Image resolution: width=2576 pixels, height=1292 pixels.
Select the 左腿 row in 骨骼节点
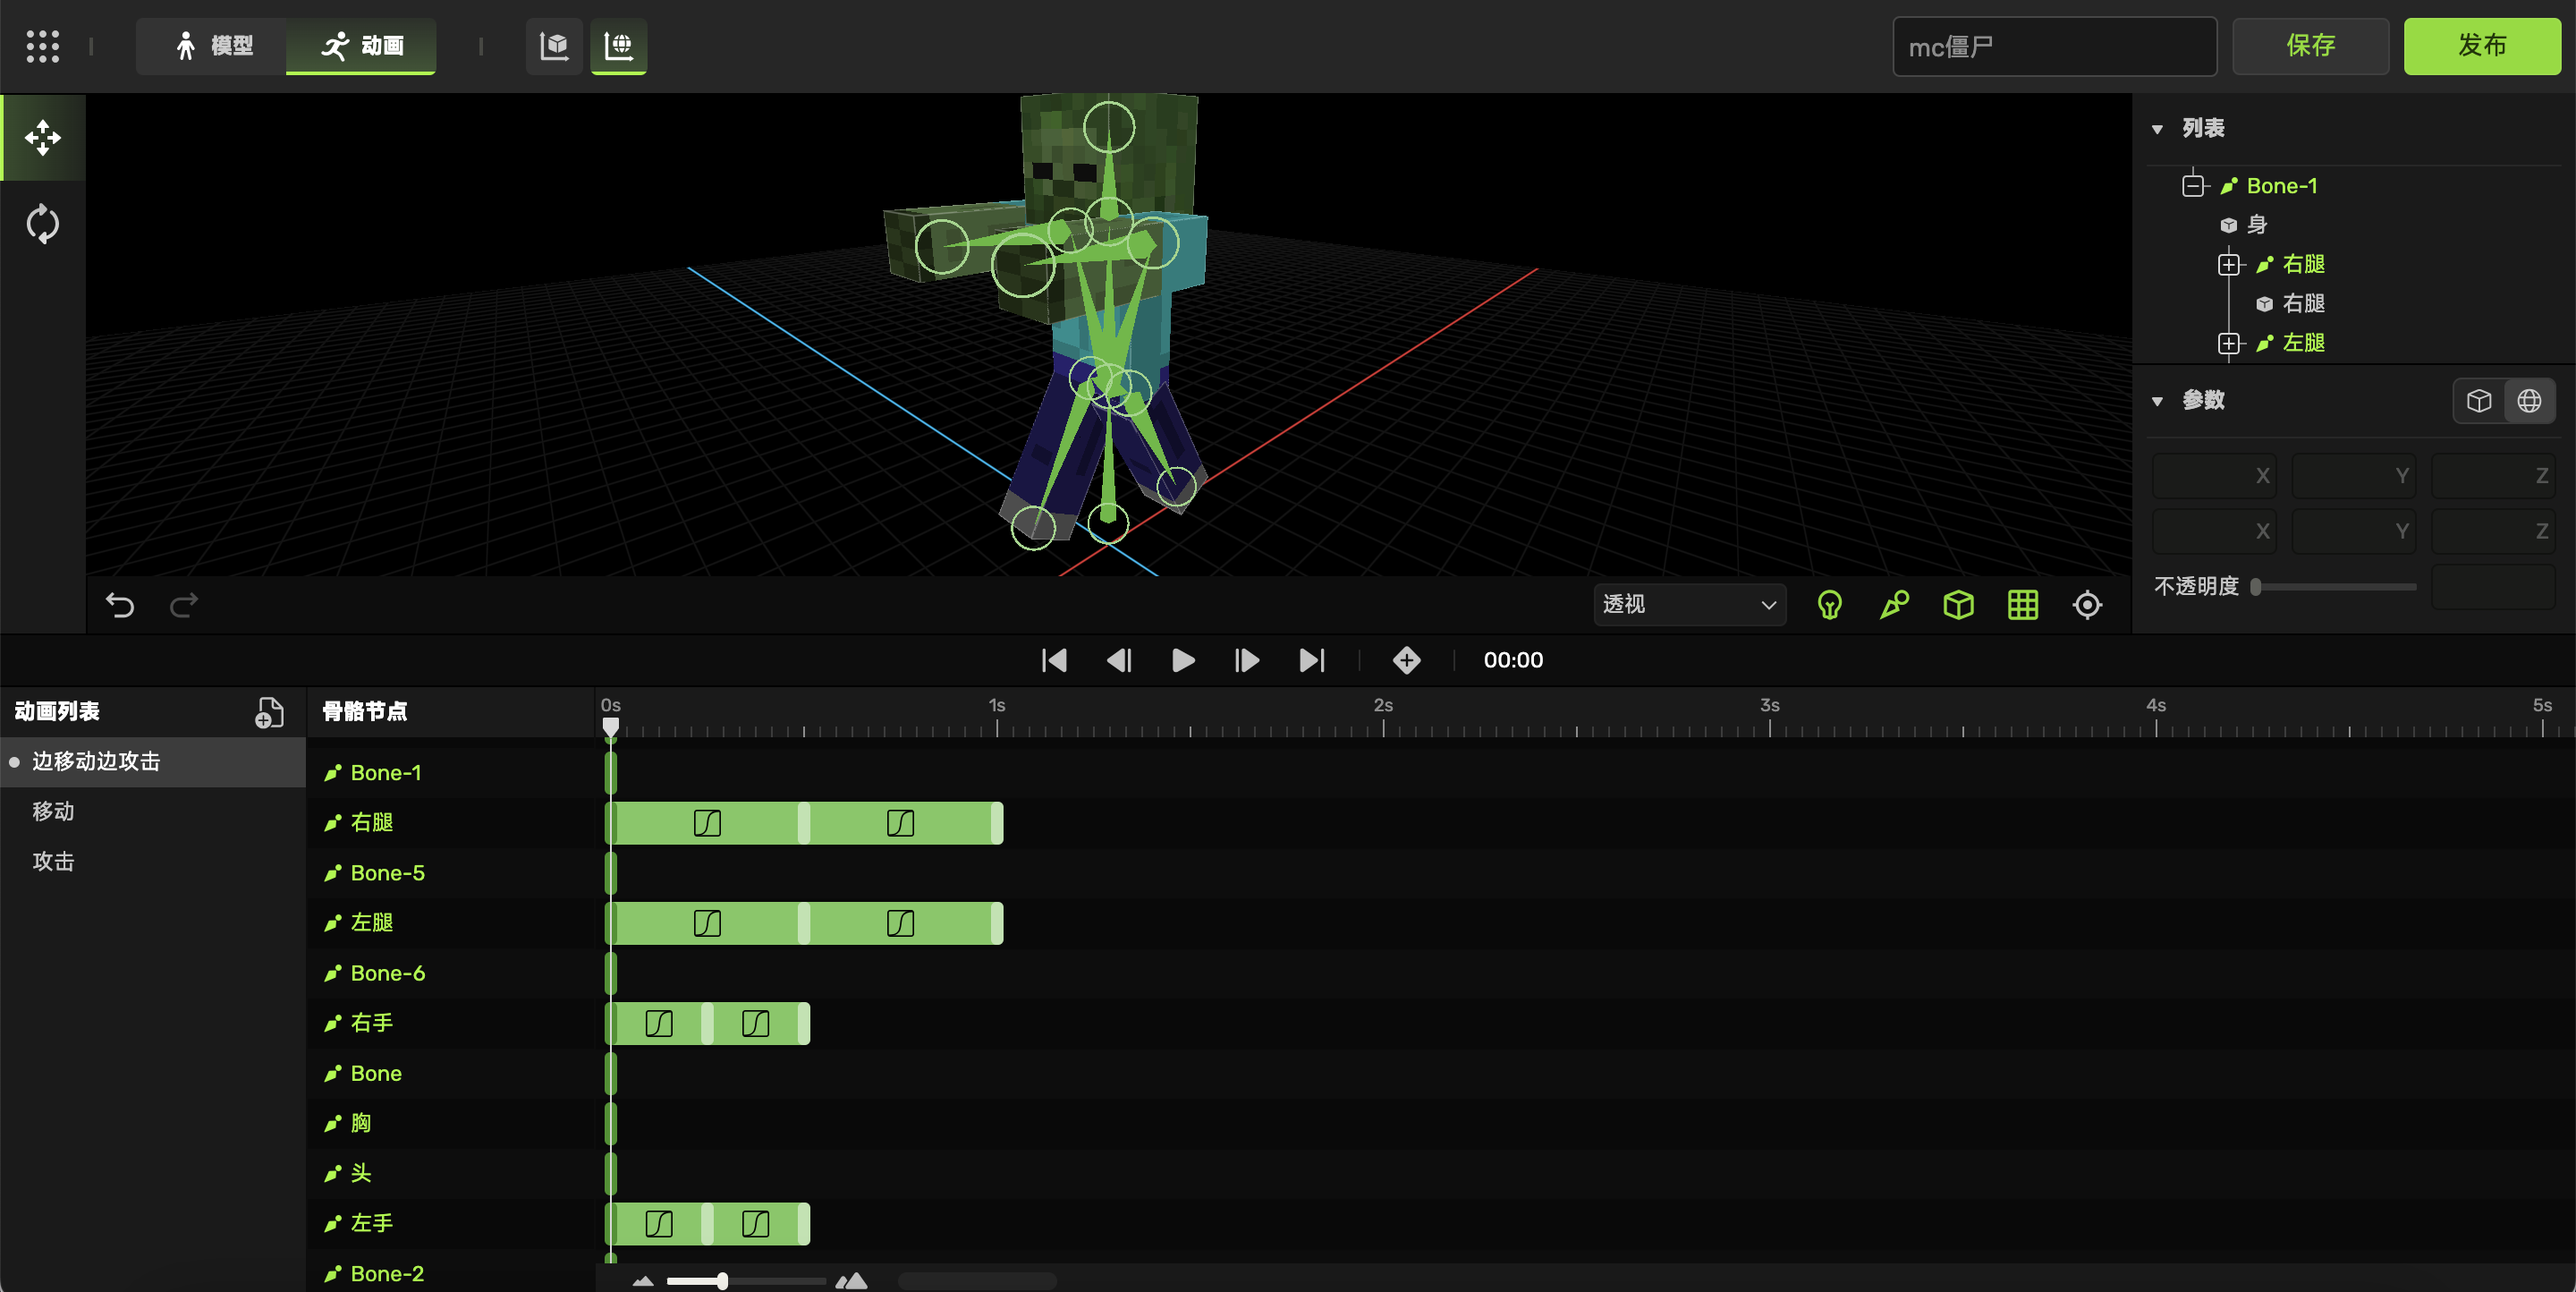click(450, 923)
